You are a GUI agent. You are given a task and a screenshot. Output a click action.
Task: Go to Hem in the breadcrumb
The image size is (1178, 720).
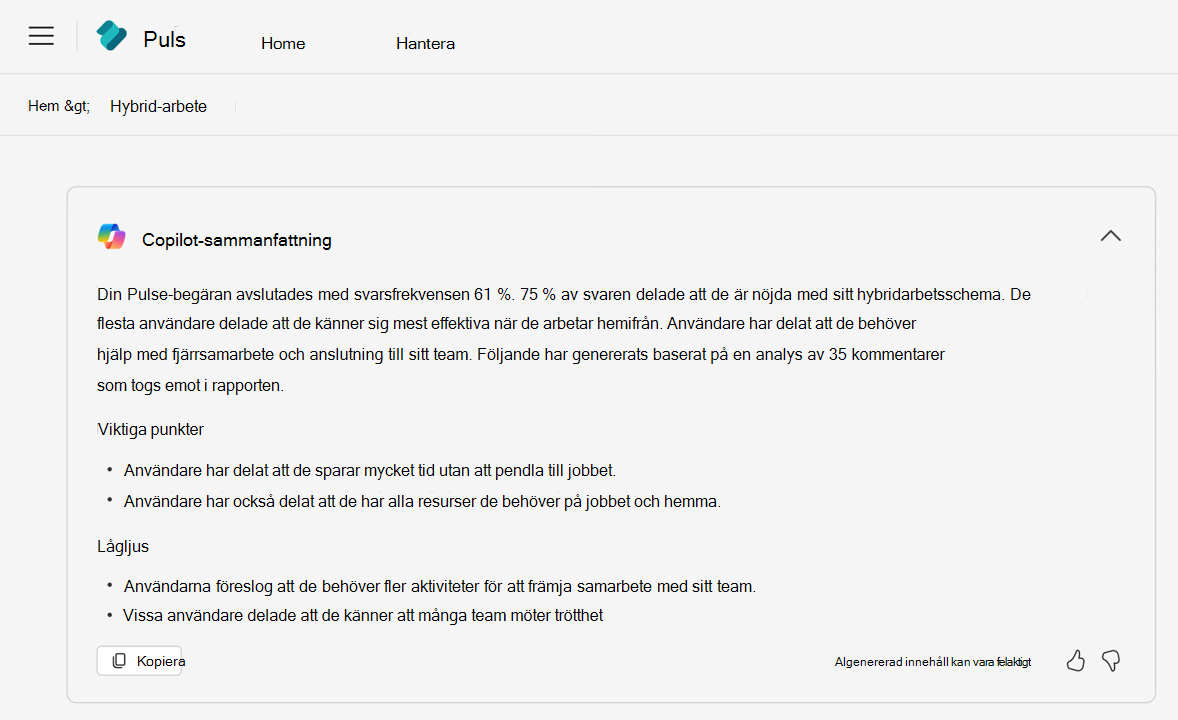tap(59, 106)
